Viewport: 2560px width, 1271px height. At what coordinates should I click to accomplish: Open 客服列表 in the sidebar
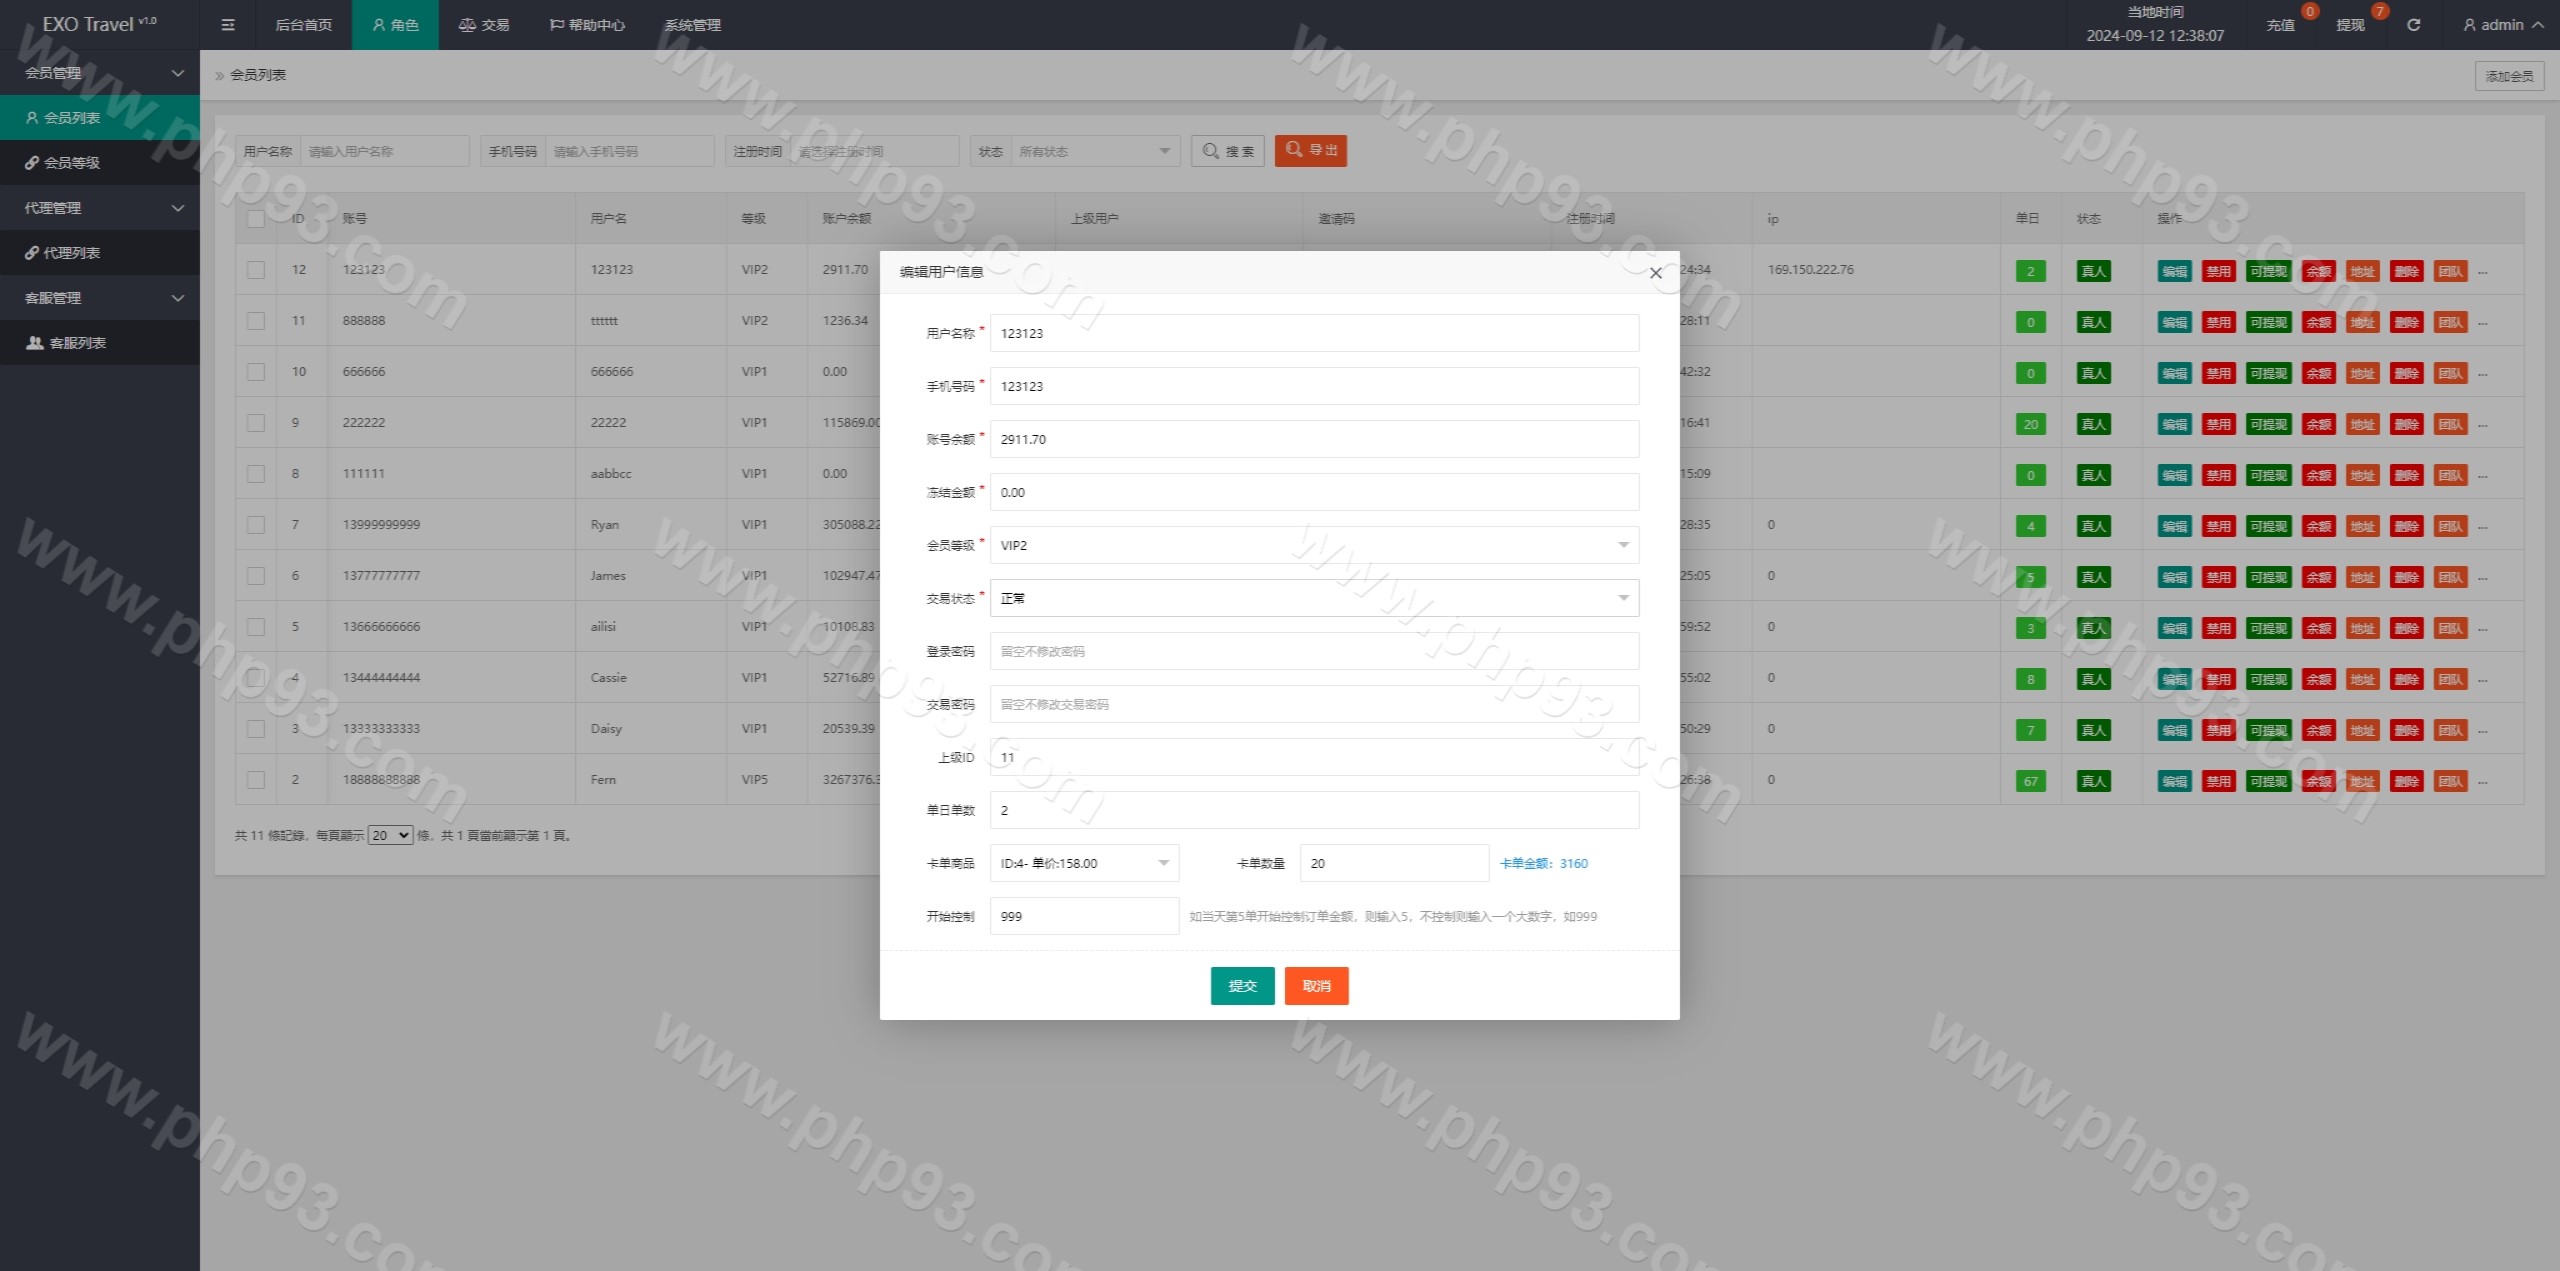coord(77,342)
